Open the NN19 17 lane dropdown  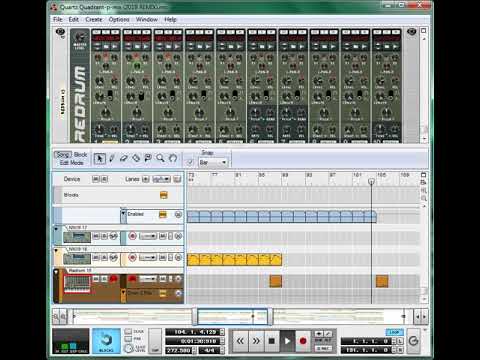tap(148, 236)
